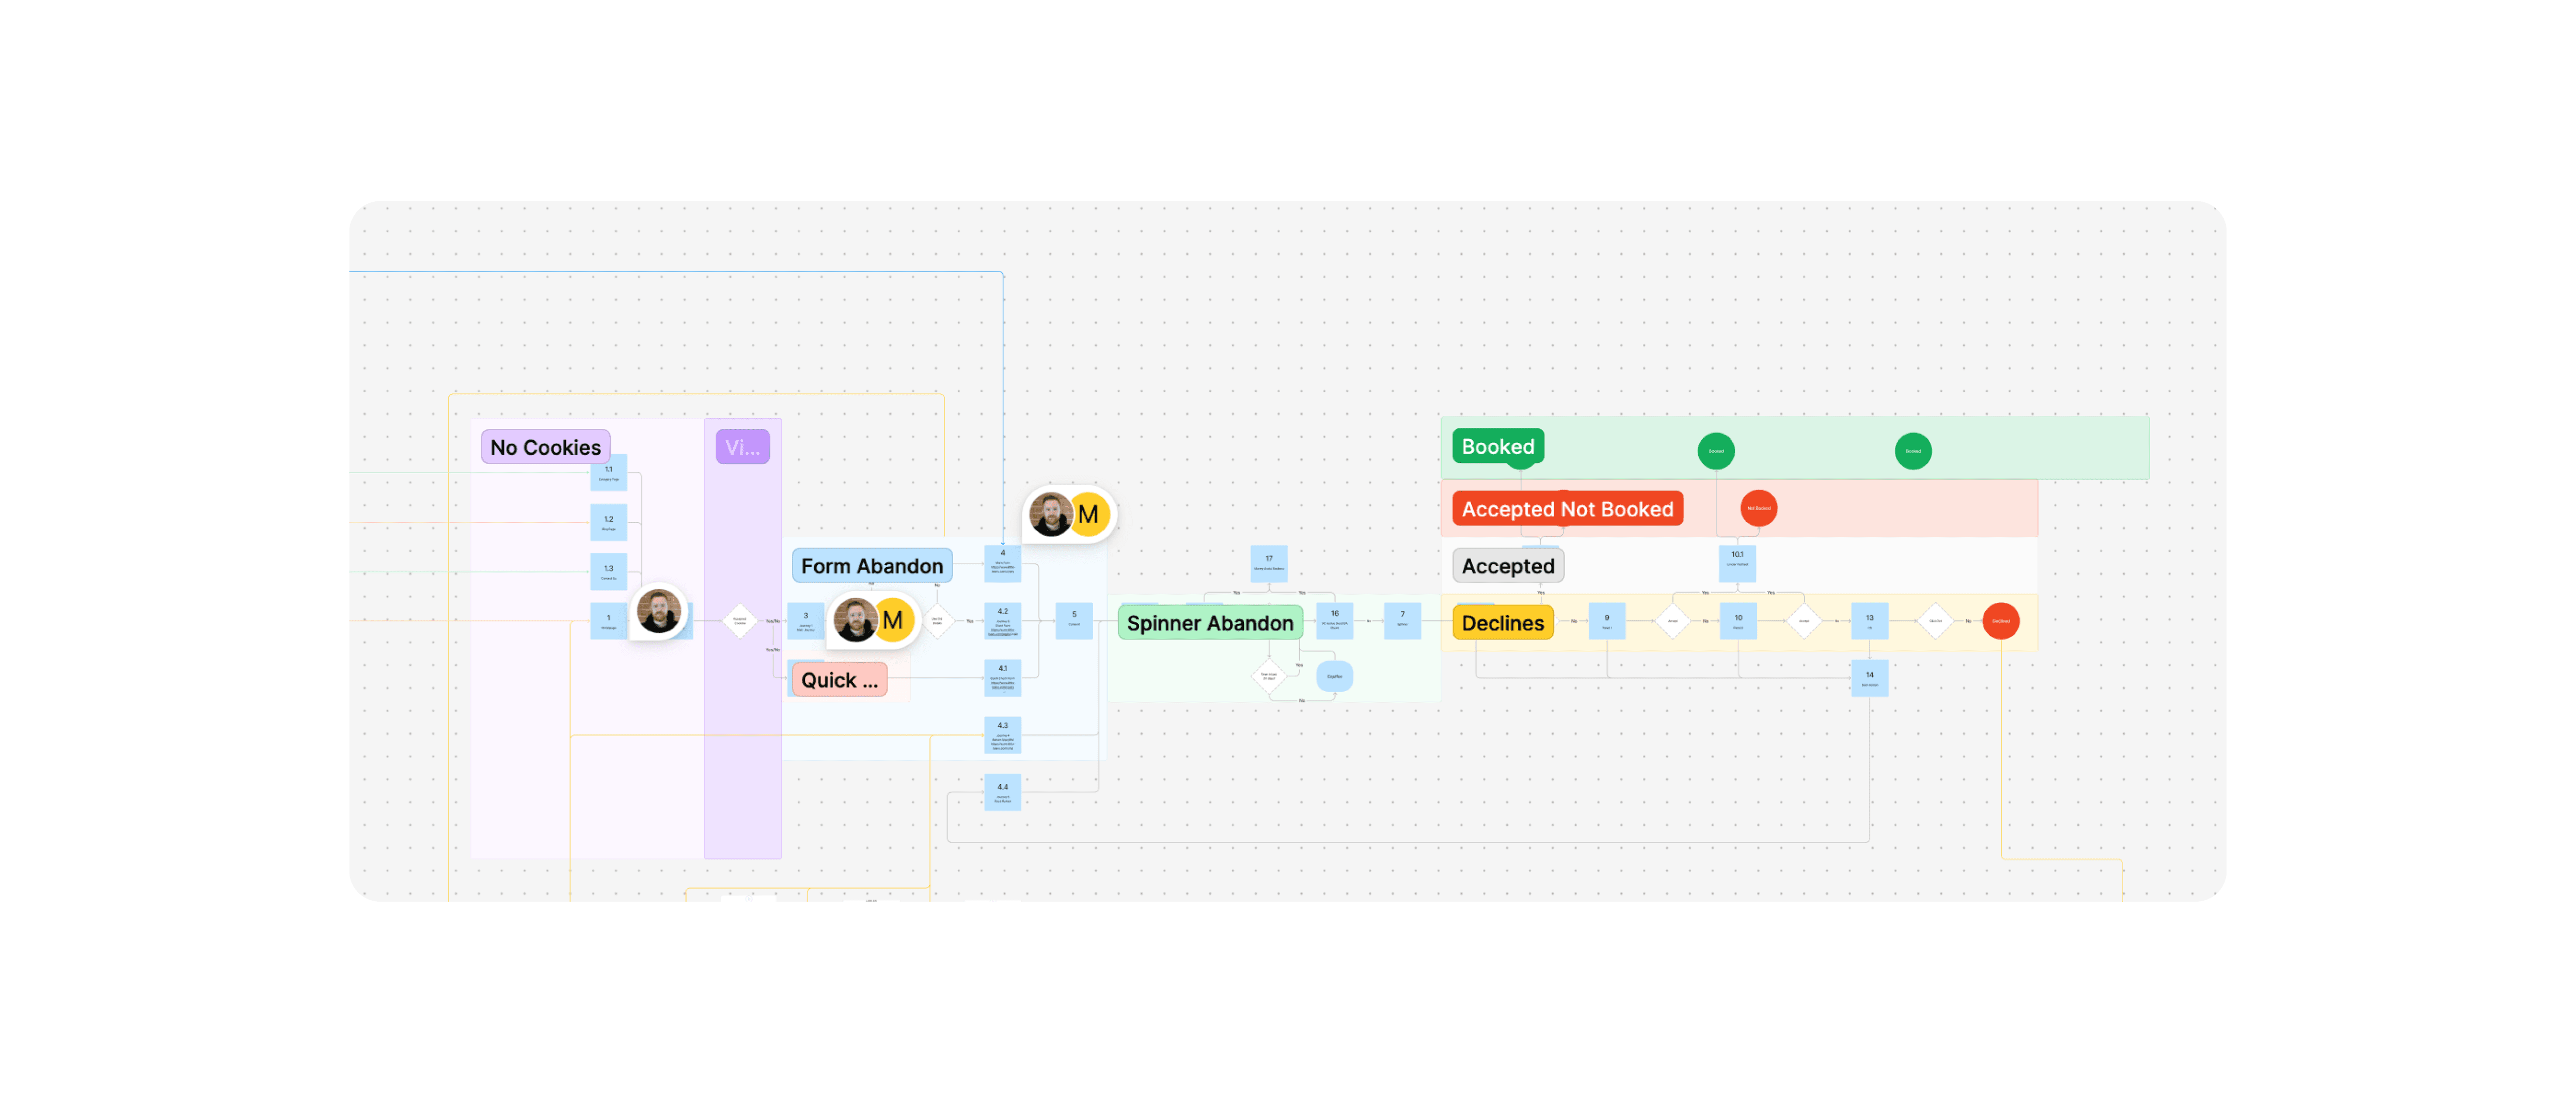The height and width of the screenshot is (1103, 2576).
Task: Select flowchart node 4.4
Action: coord(1002,792)
